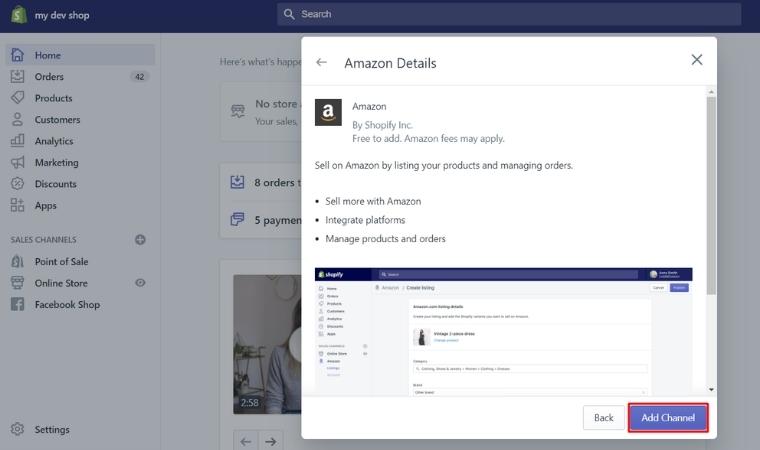Screen dimensions: 760x450
Task: Click the Home house icon
Action: [x=17, y=55]
